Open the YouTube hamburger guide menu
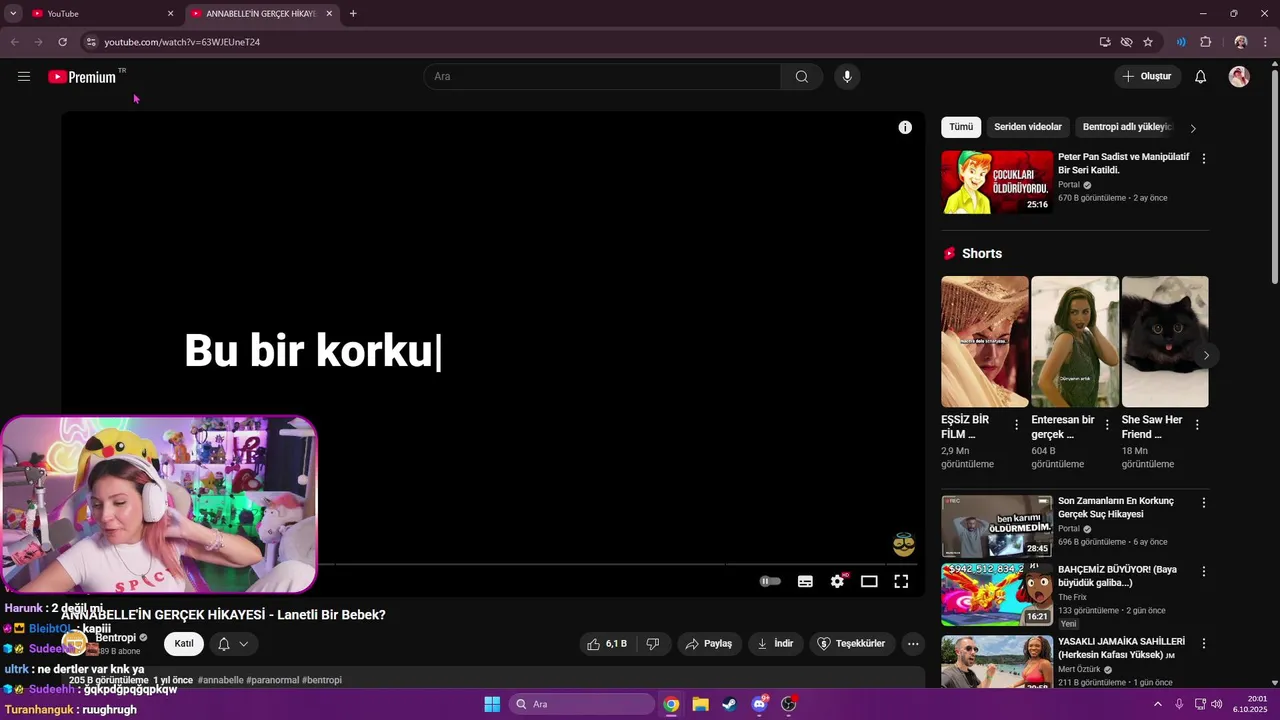This screenshot has width=1280, height=720. (x=24, y=76)
